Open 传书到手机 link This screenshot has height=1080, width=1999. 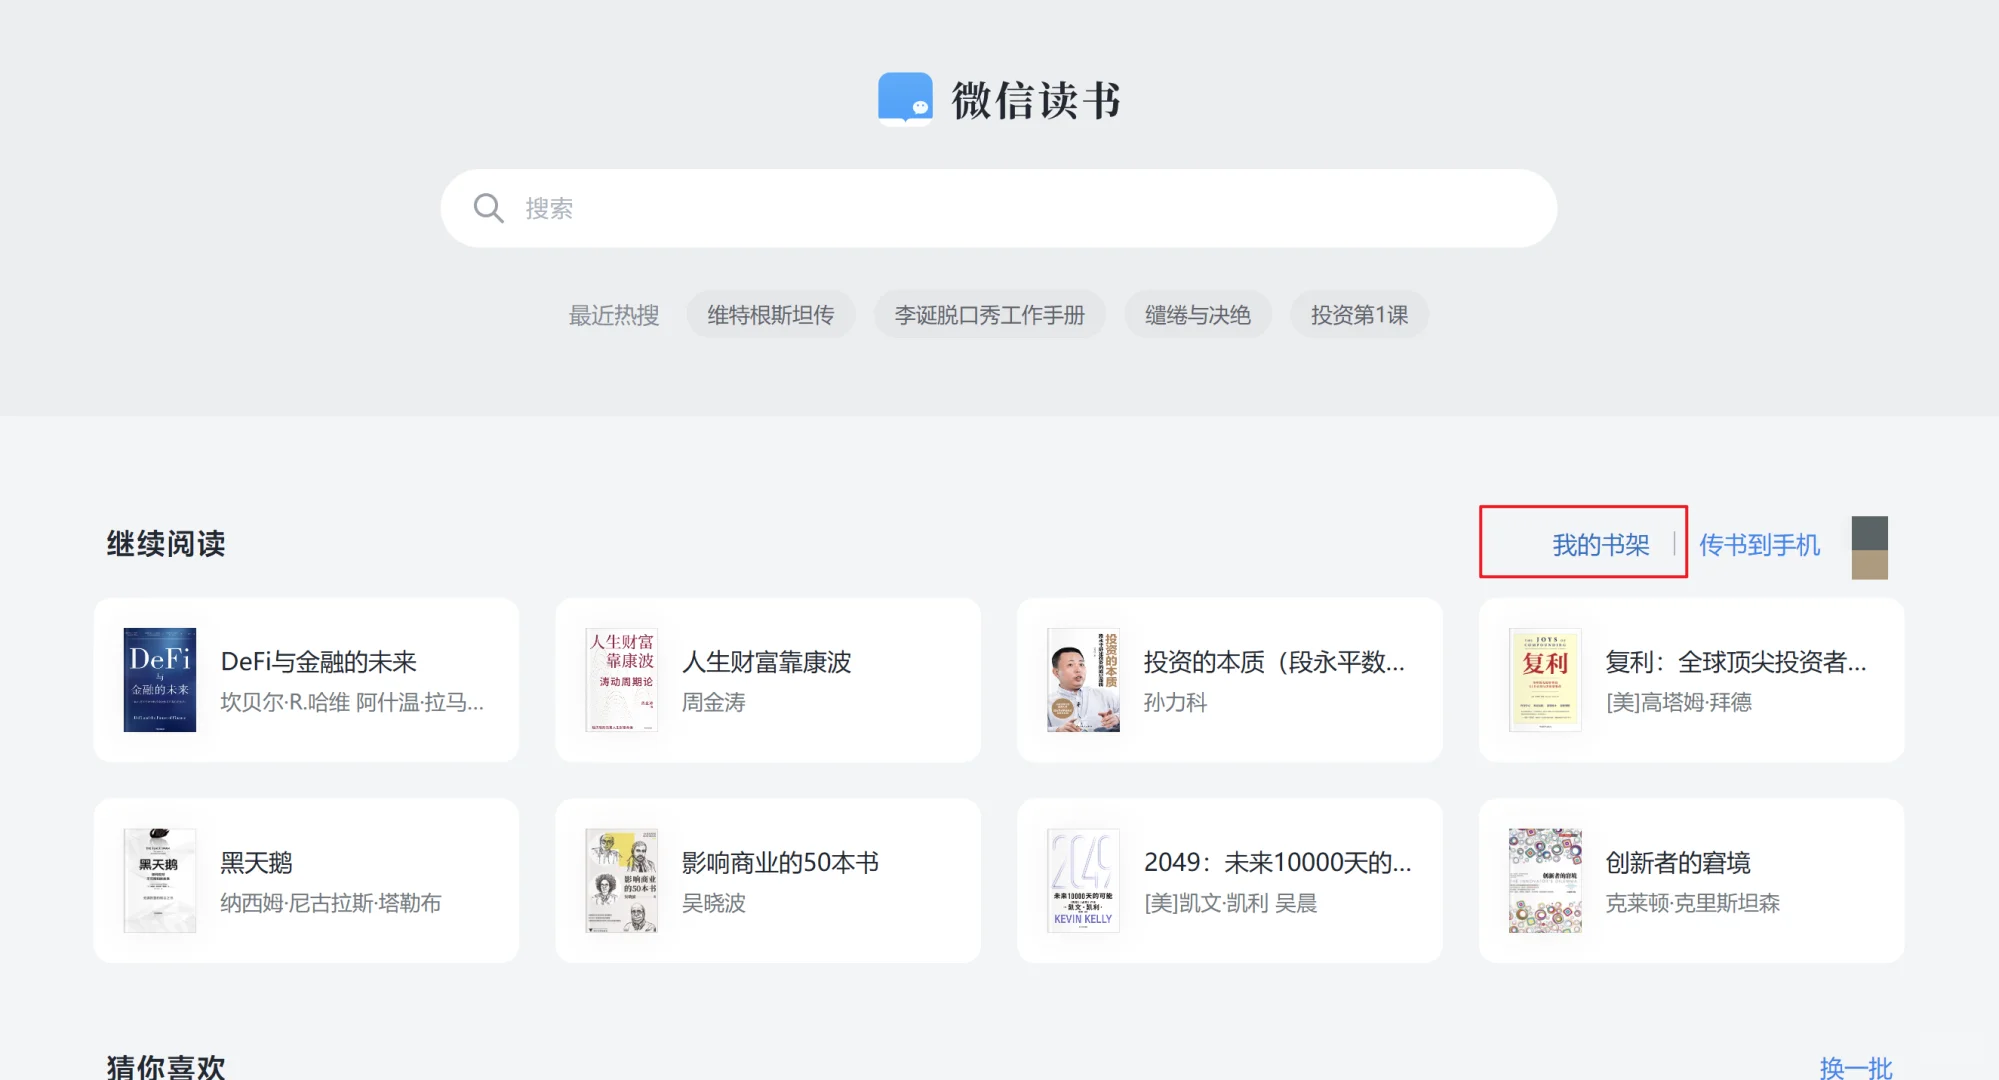[1759, 545]
